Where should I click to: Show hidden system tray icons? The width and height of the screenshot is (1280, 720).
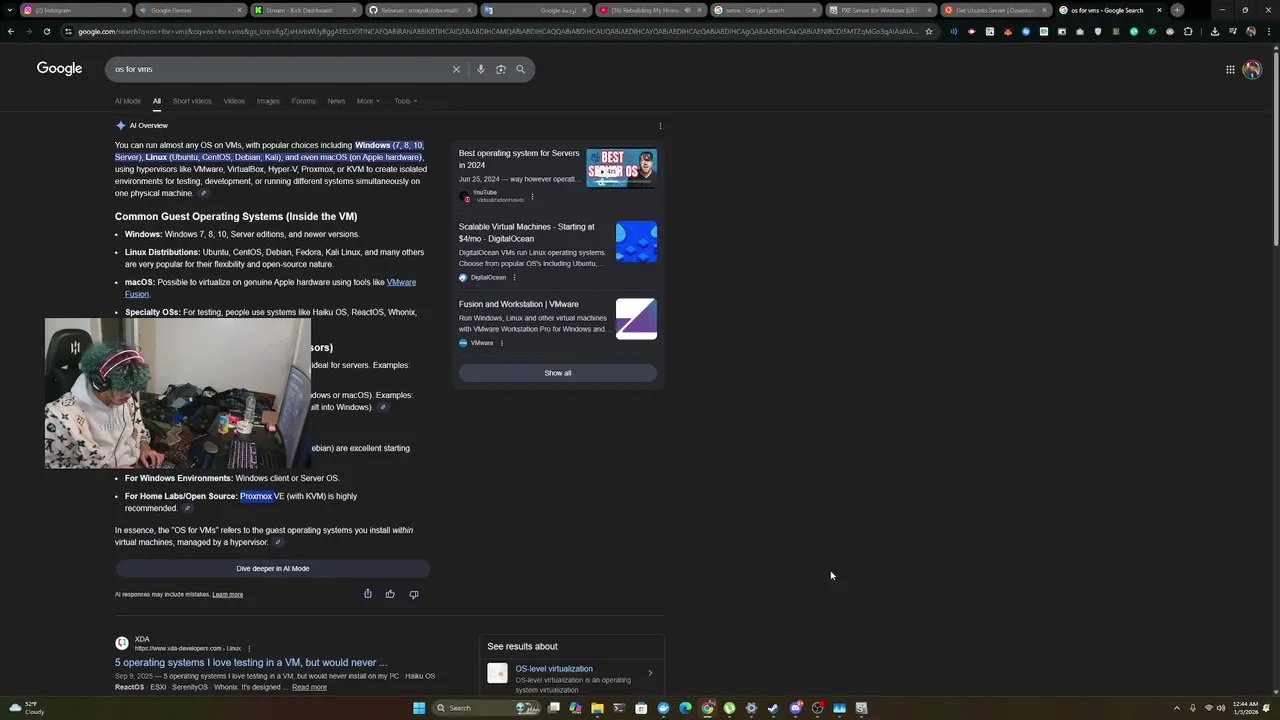(1176, 708)
